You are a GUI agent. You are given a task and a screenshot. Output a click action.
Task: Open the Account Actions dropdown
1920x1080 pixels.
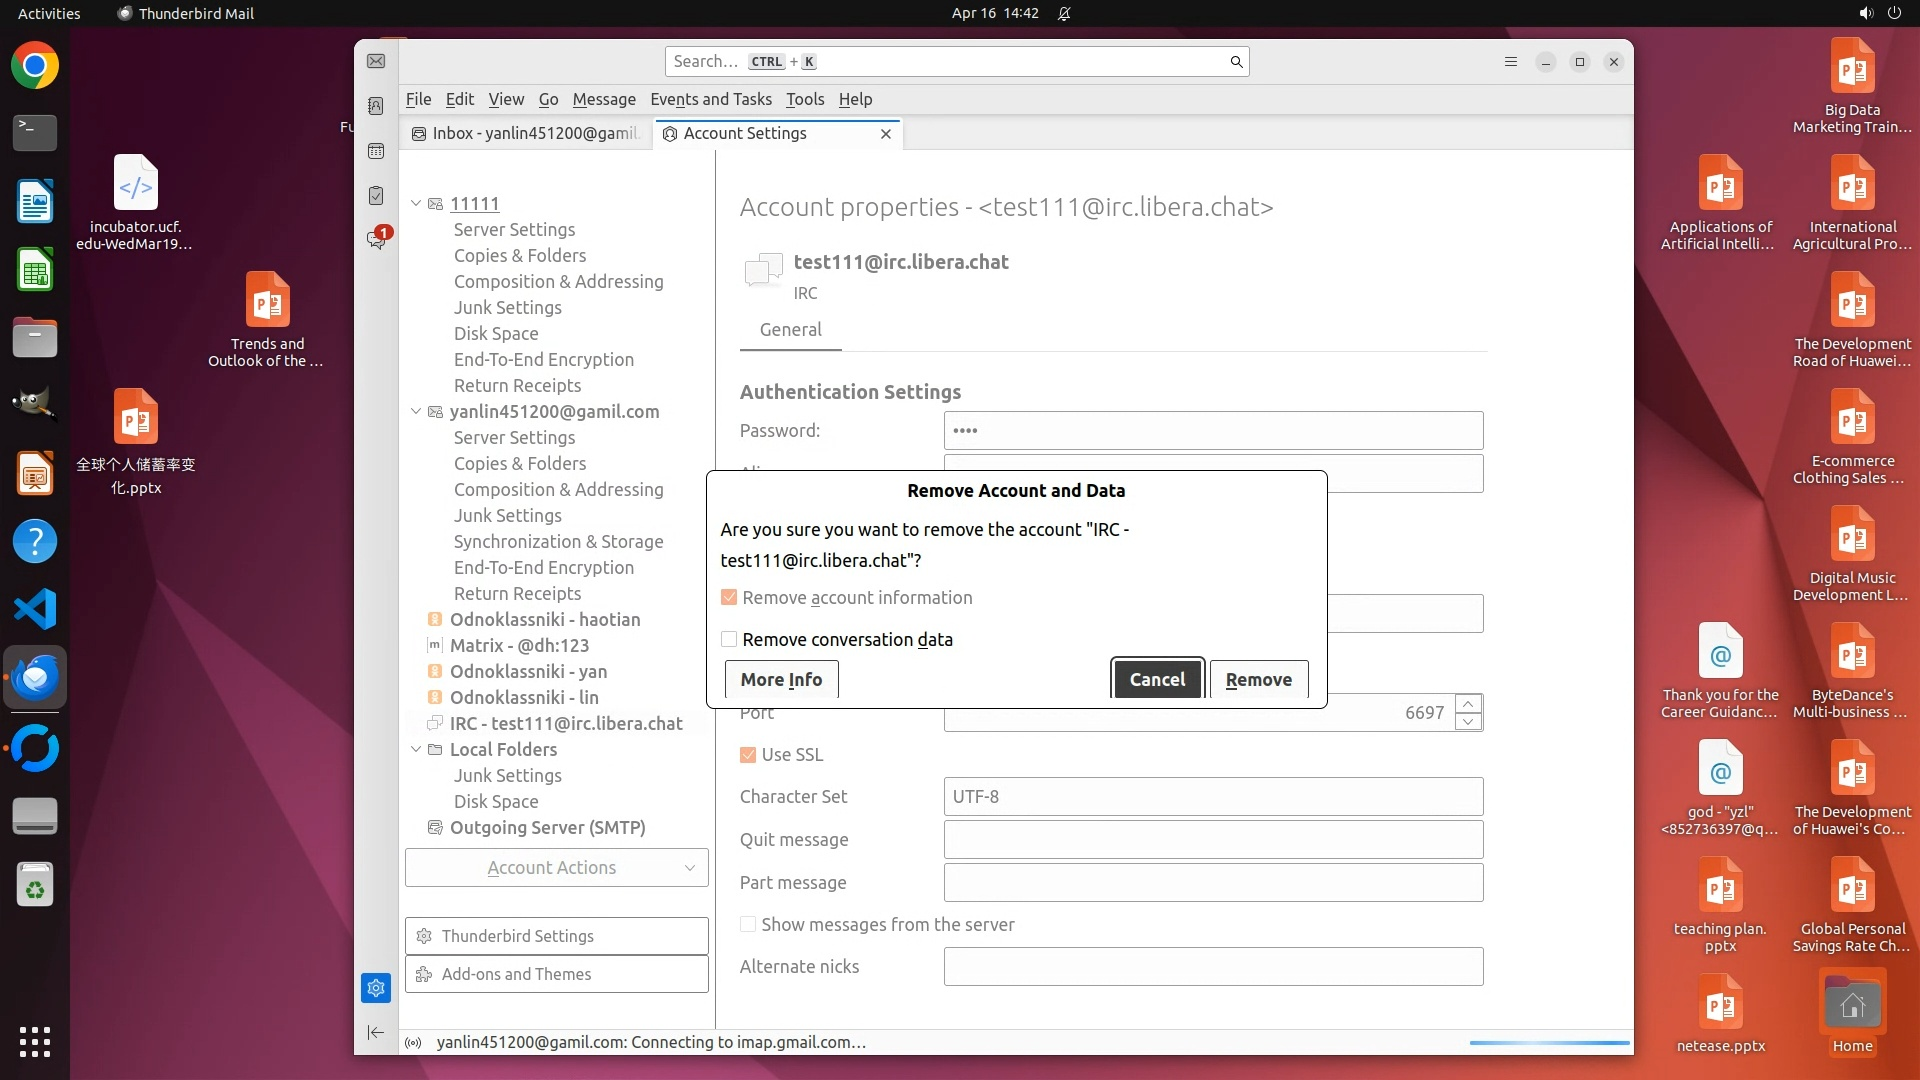[557, 868]
